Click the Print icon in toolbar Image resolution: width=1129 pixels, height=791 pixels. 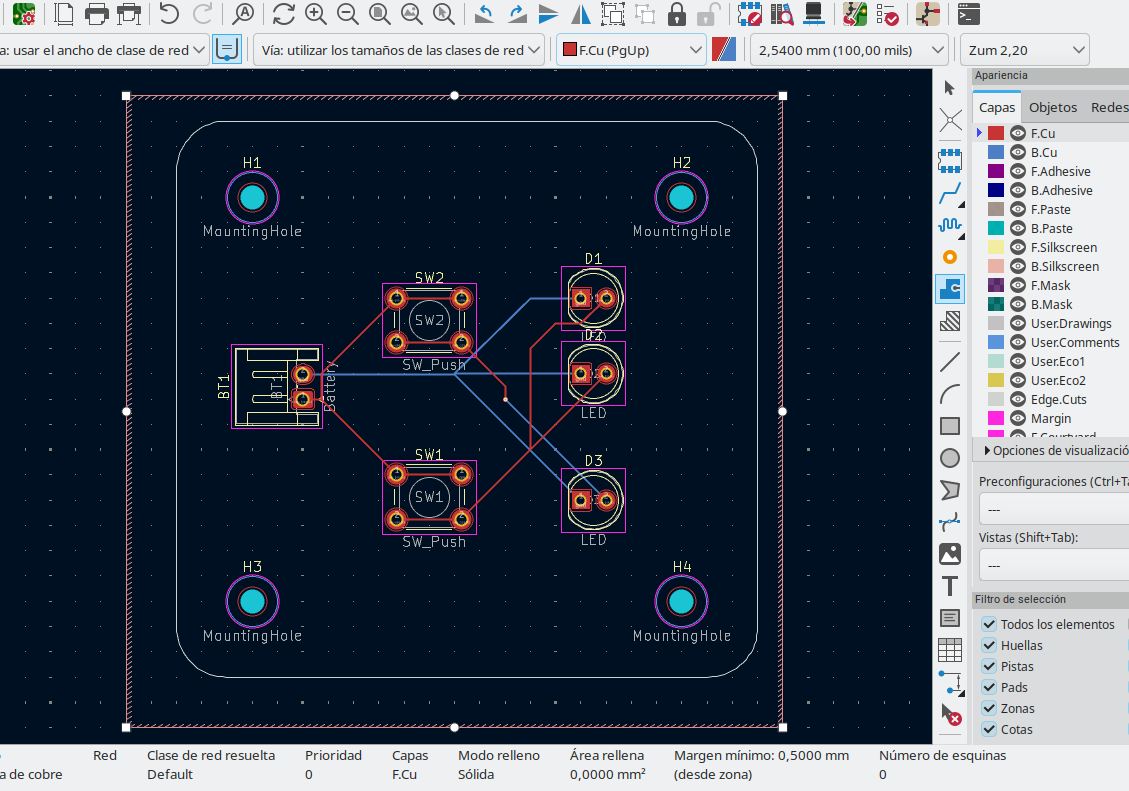(x=97, y=14)
